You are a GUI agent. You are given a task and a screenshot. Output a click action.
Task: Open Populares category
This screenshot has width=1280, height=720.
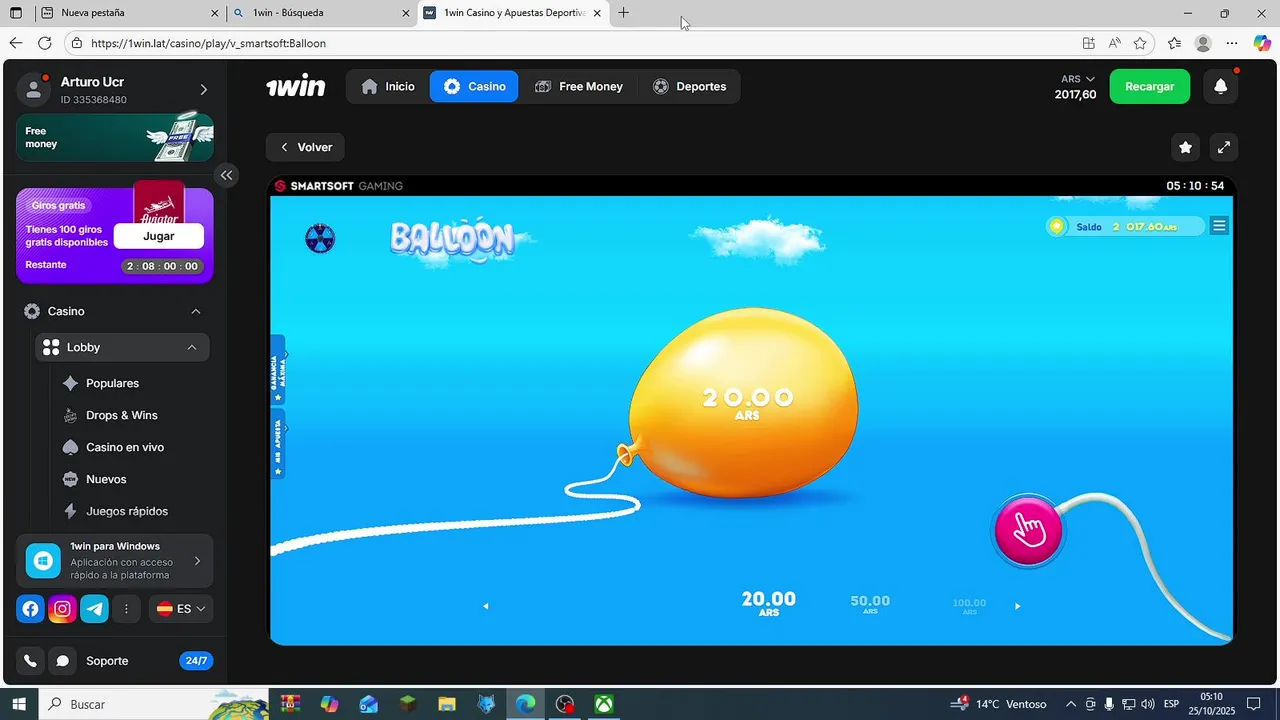click(112, 383)
